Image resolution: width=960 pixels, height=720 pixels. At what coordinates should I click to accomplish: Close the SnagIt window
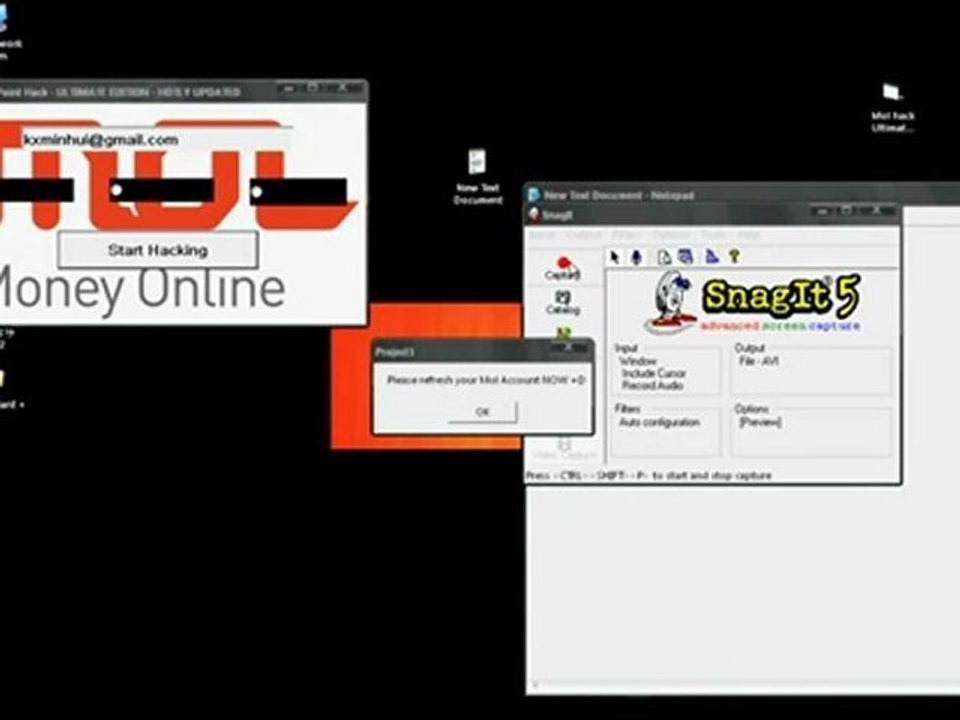(877, 211)
